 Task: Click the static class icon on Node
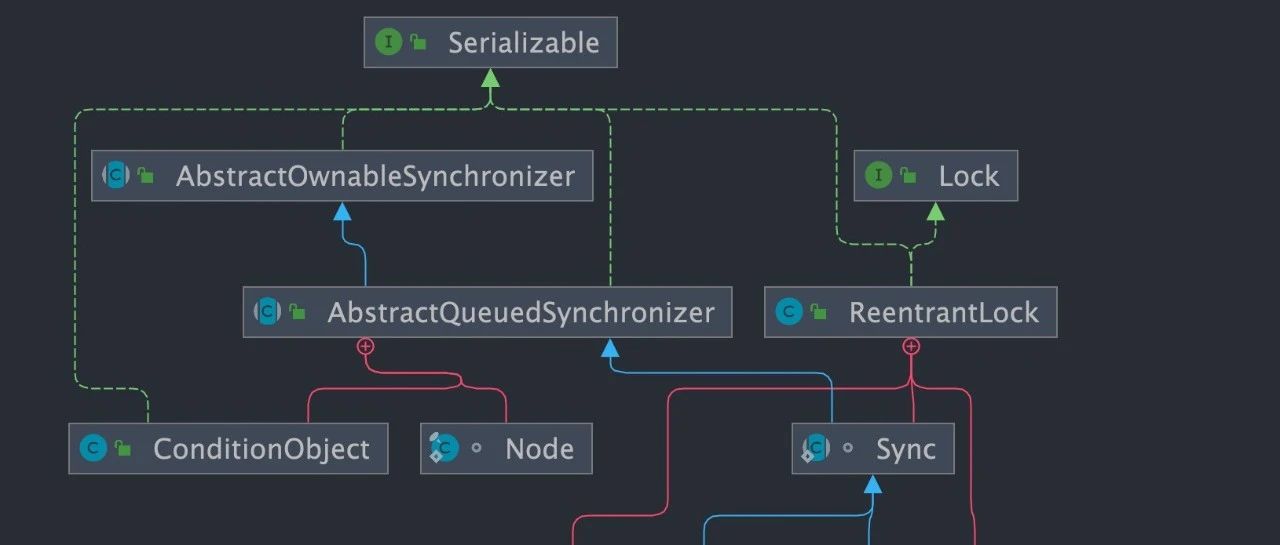(x=444, y=448)
